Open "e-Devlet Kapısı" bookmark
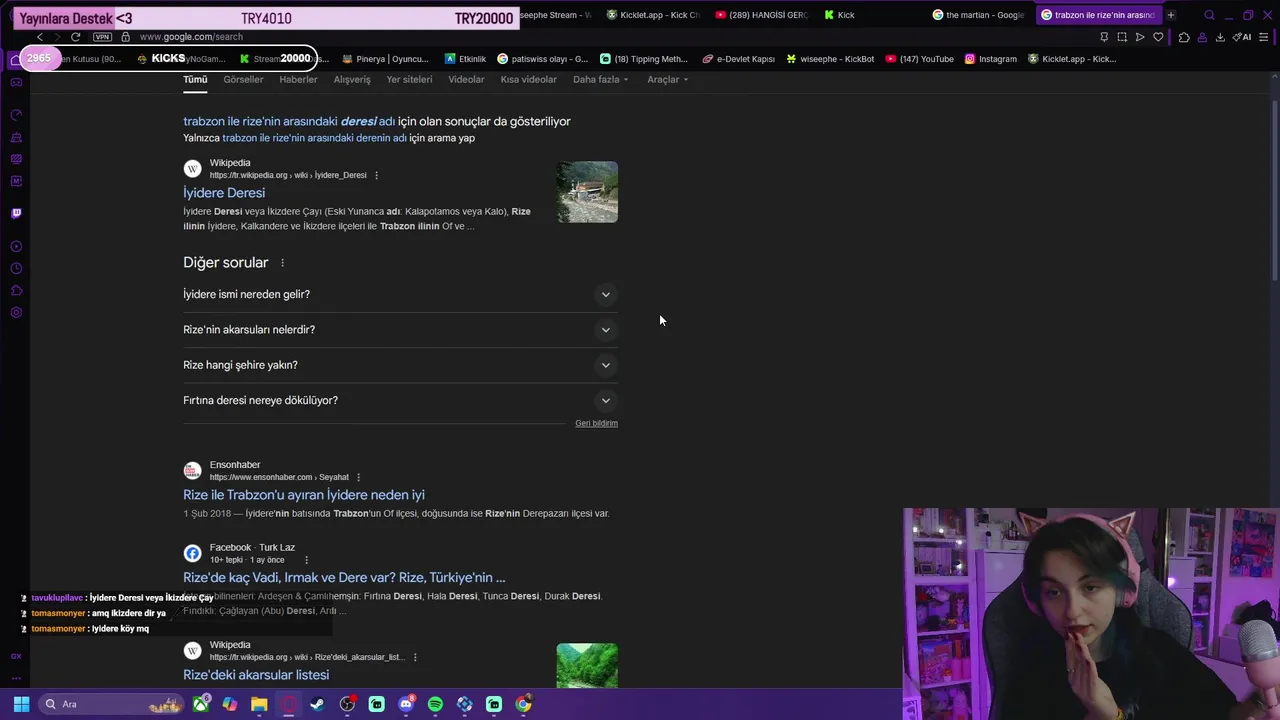Image resolution: width=1280 pixels, height=720 pixels. click(738, 59)
